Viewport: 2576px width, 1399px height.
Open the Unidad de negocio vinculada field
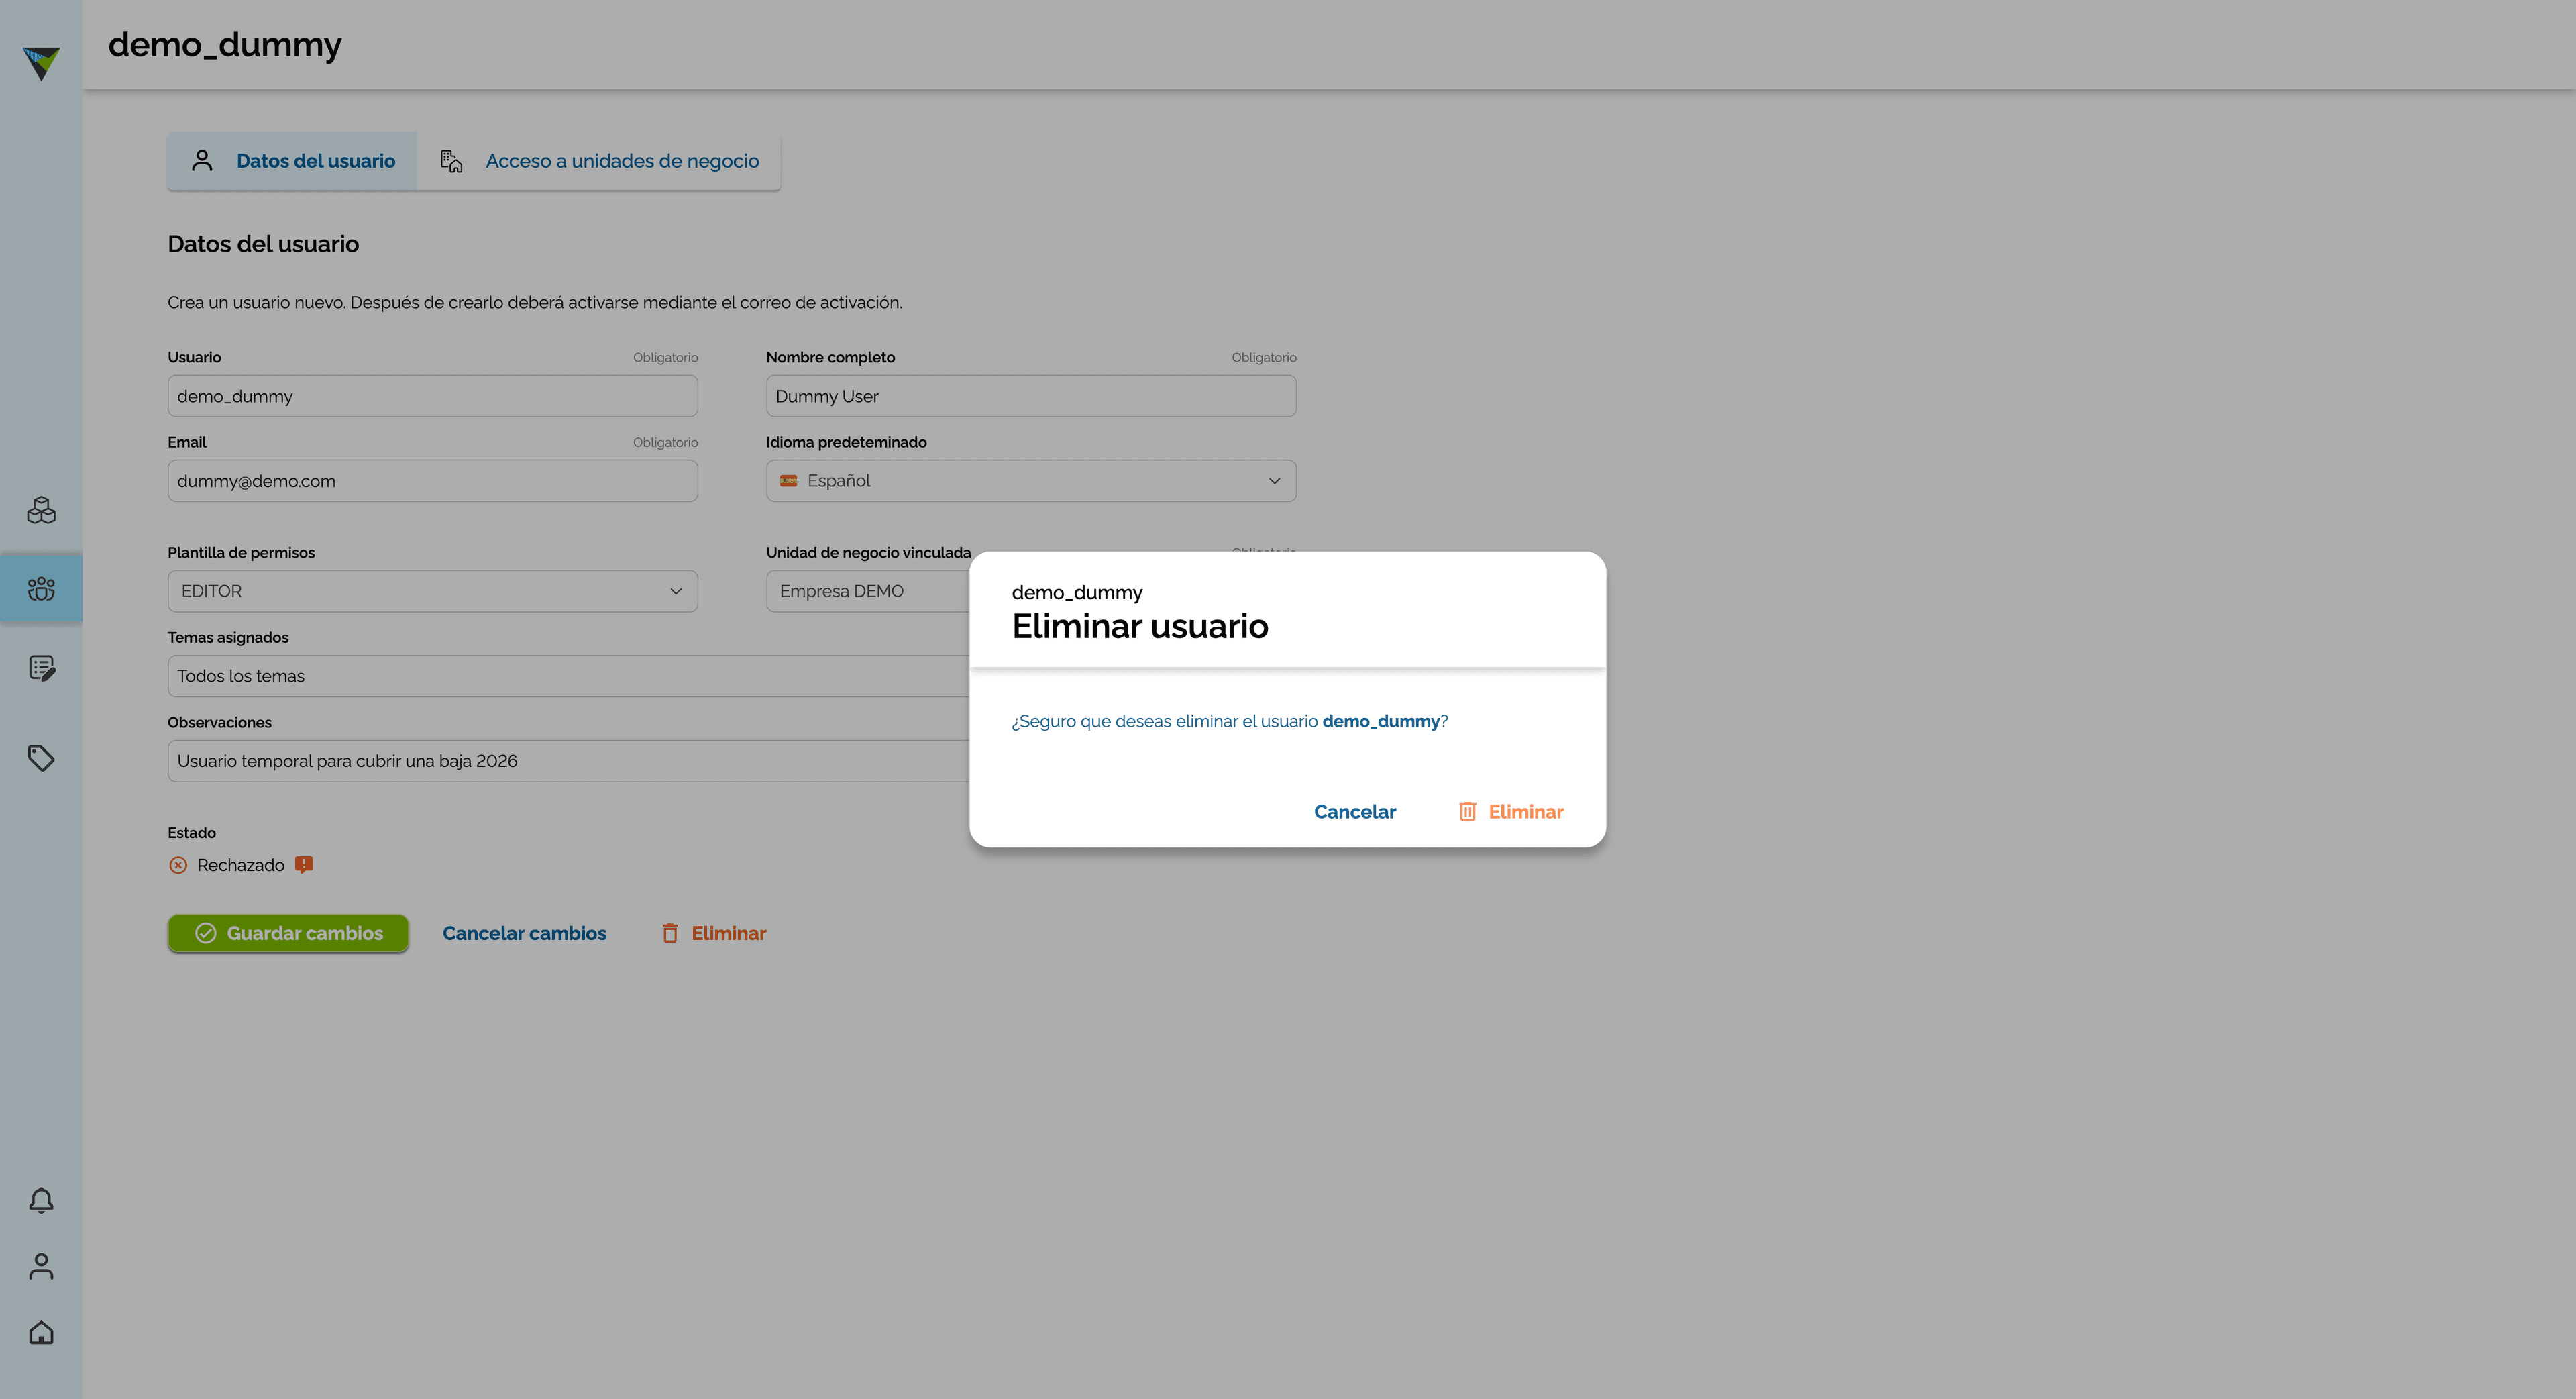point(868,591)
